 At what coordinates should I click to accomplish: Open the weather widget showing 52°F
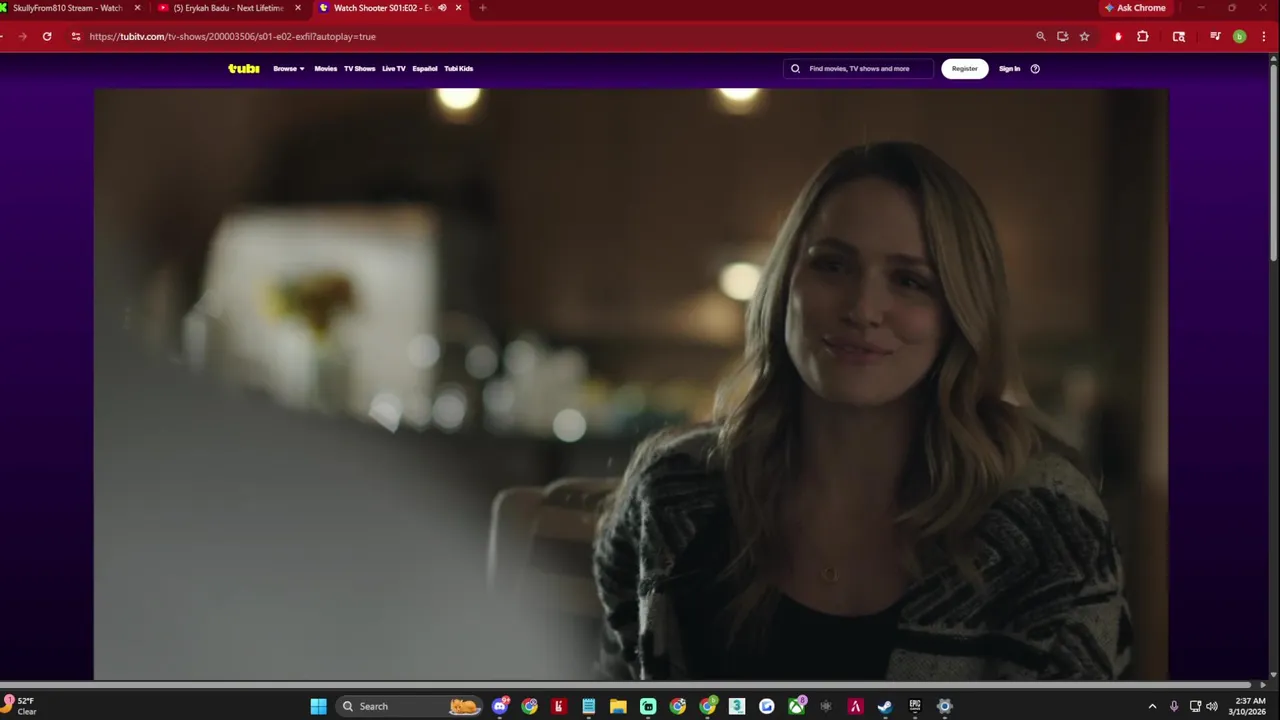20,706
